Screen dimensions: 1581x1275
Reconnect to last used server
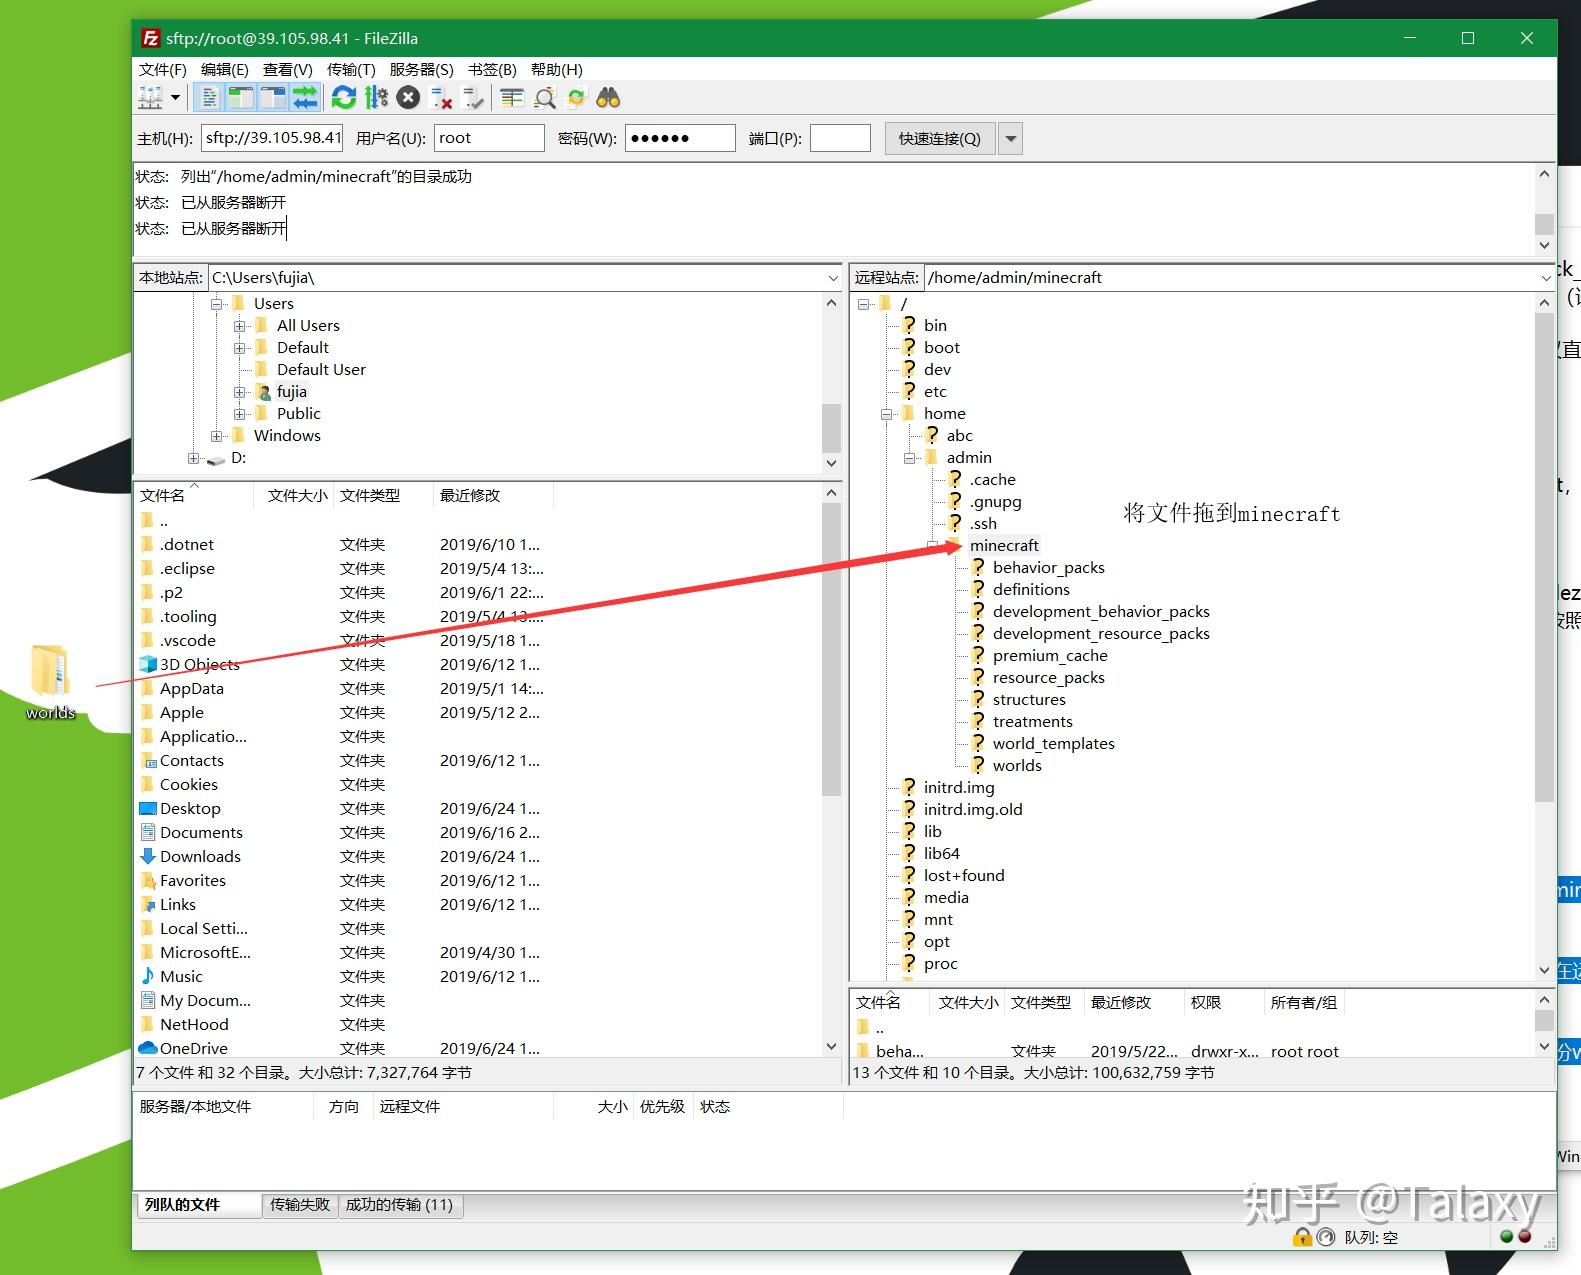(x=473, y=97)
